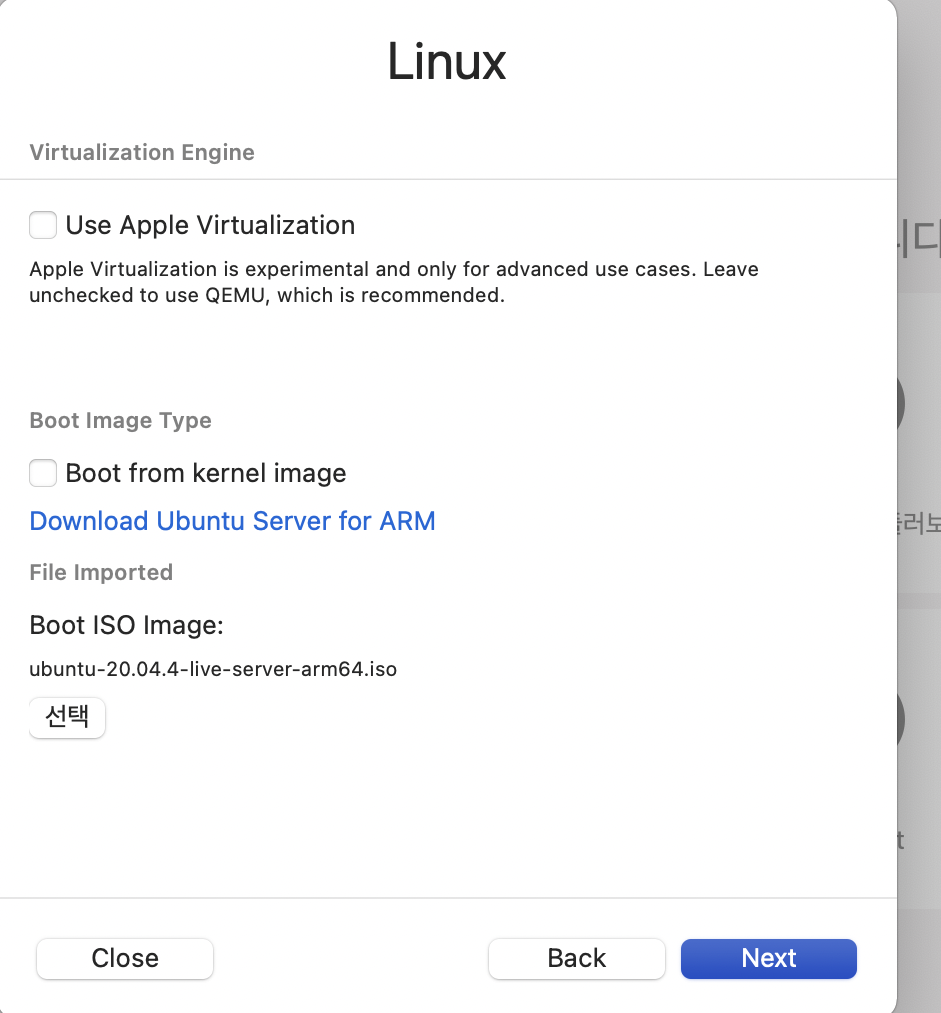Return with the Back button

577,958
